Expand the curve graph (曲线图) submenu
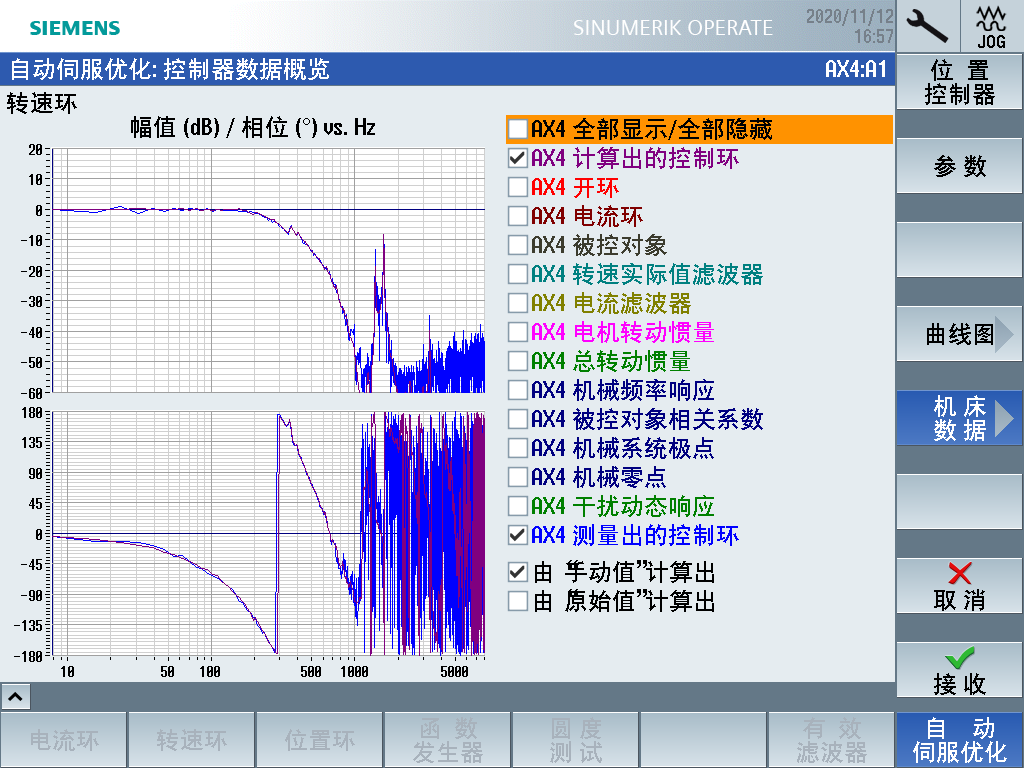 (x=959, y=335)
